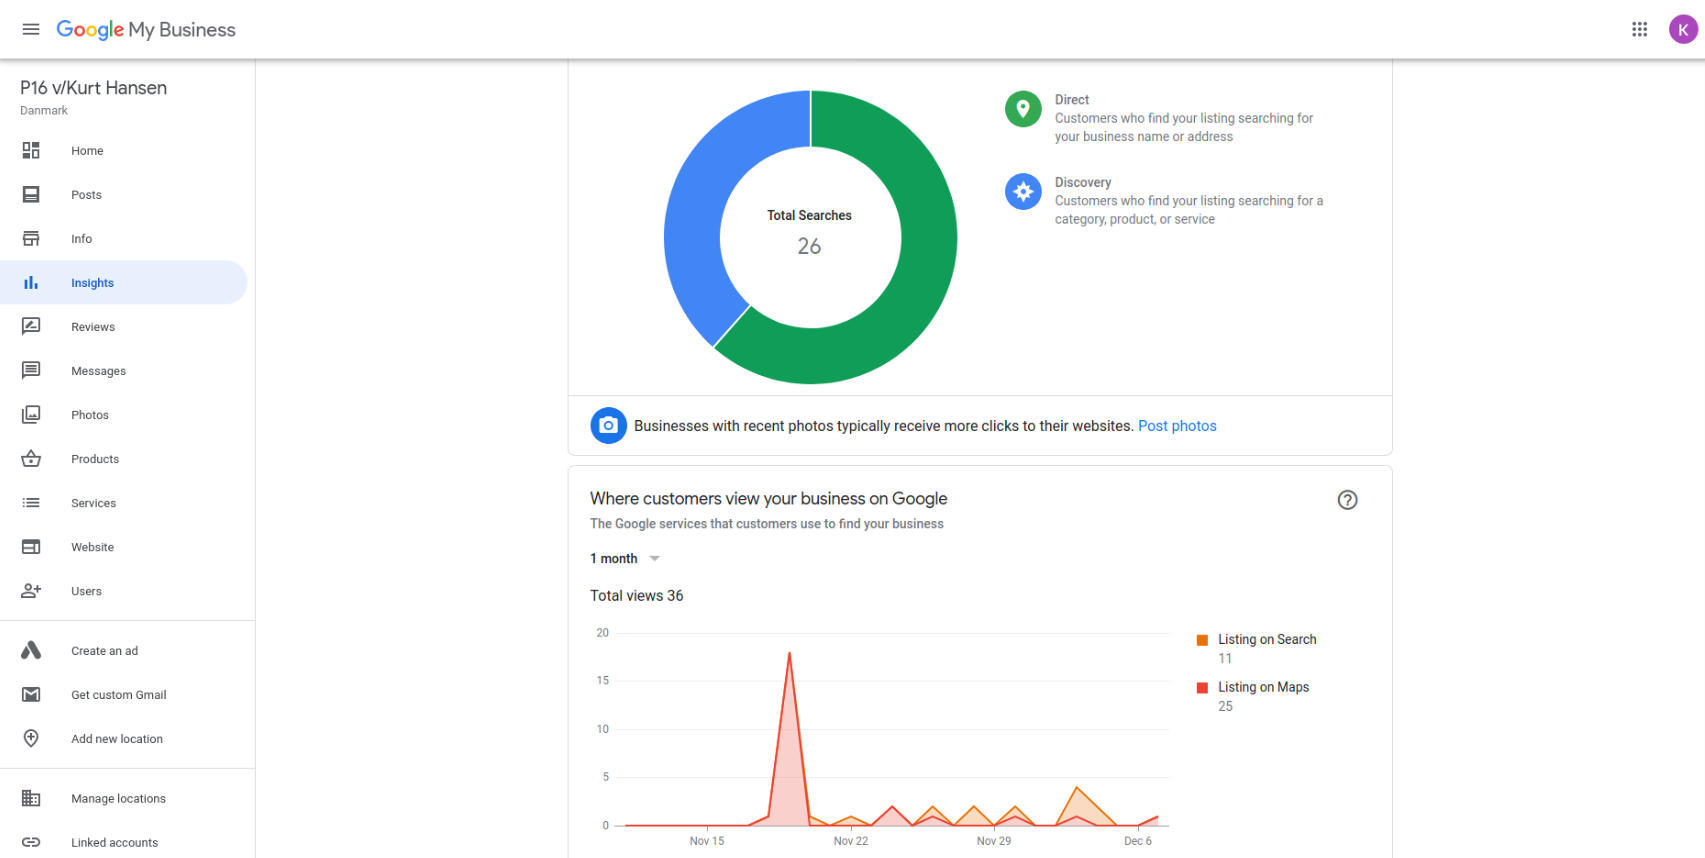Viewport: 1705px width, 858px height.
Task: Open Products menu item
Action: click(124, 458)
